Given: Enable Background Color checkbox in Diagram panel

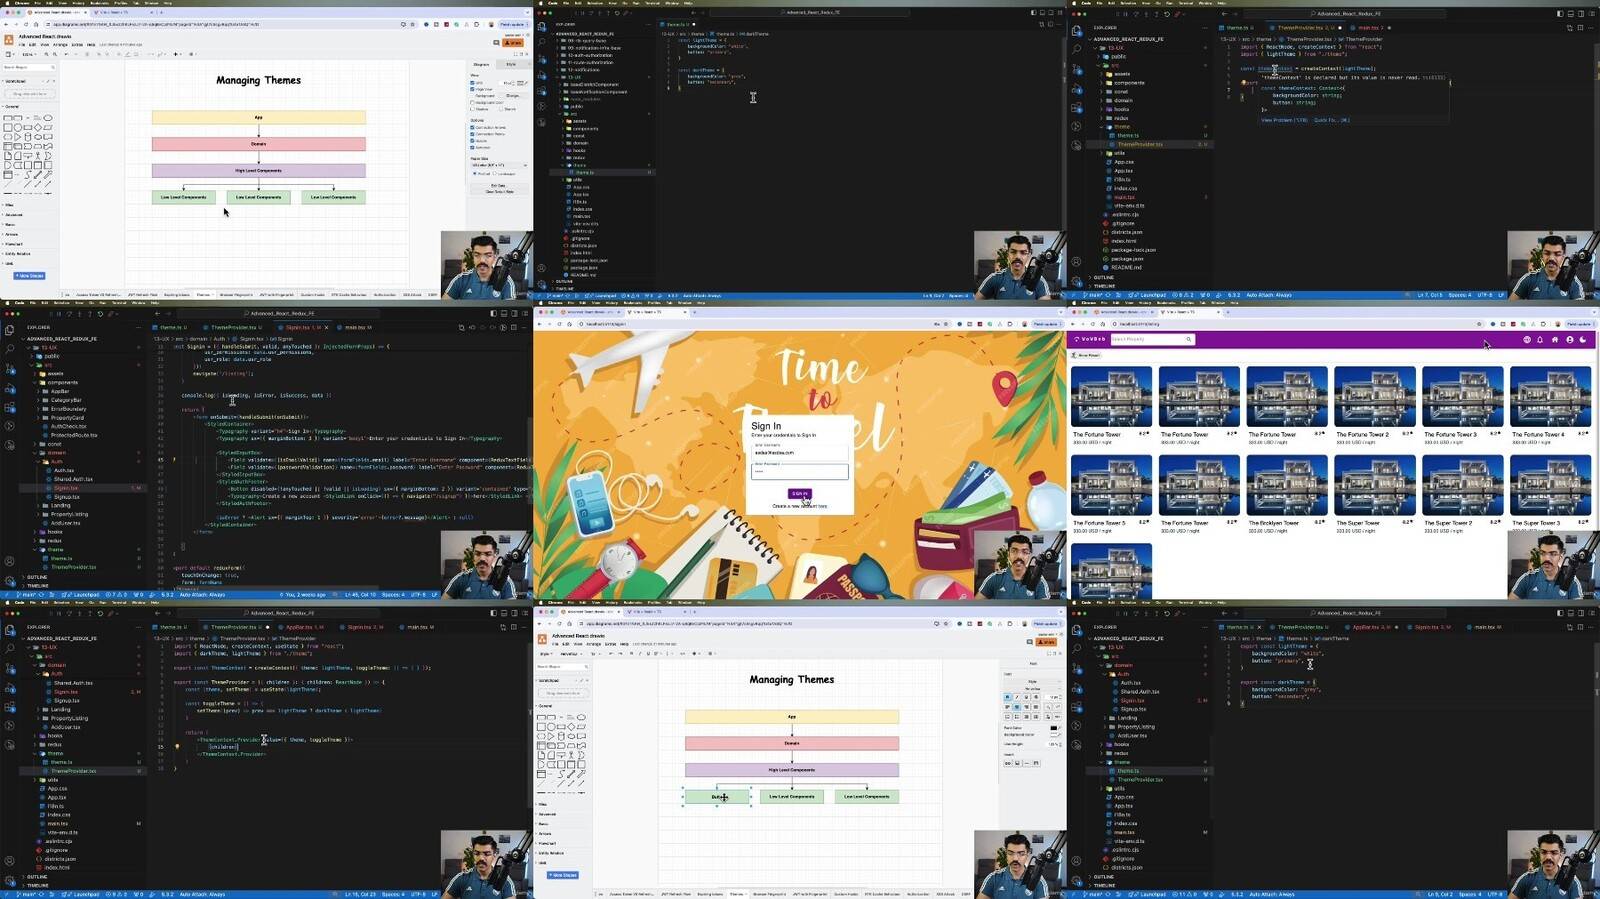Looking at the screenshot, I should tap(472, 102).
